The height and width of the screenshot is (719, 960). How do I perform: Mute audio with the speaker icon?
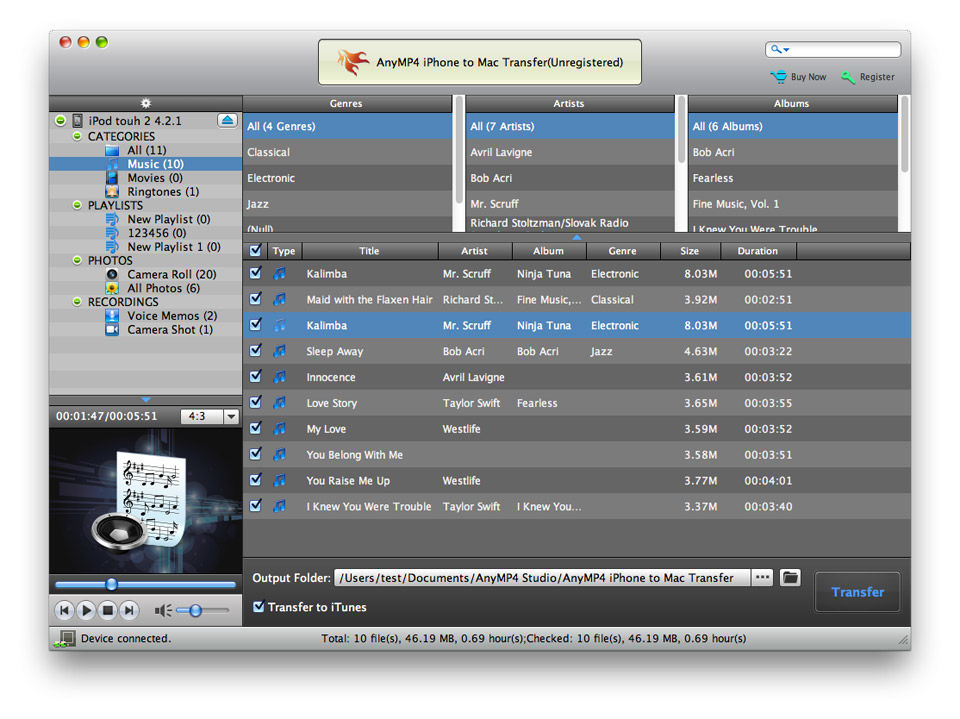coord(162,610)
